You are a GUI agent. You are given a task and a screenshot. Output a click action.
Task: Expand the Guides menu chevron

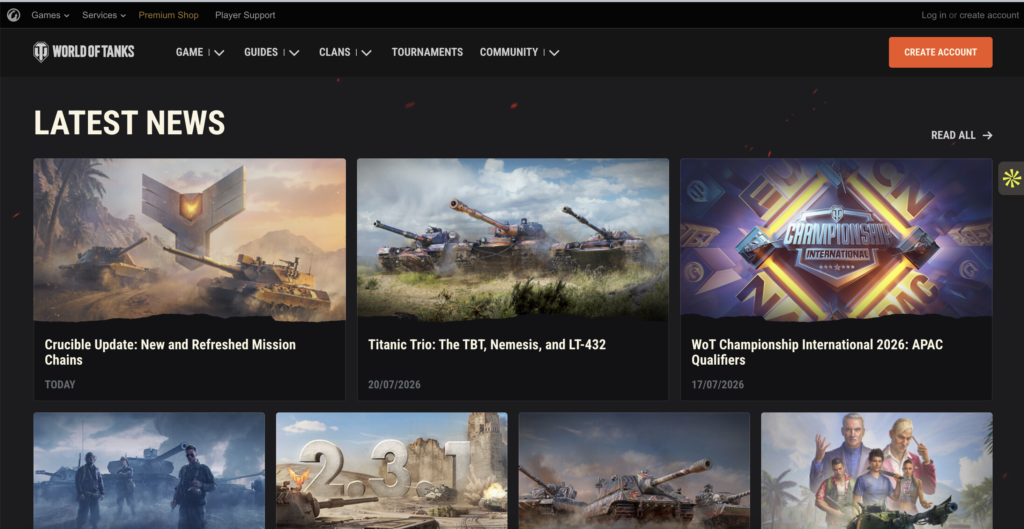pos(295,53)
